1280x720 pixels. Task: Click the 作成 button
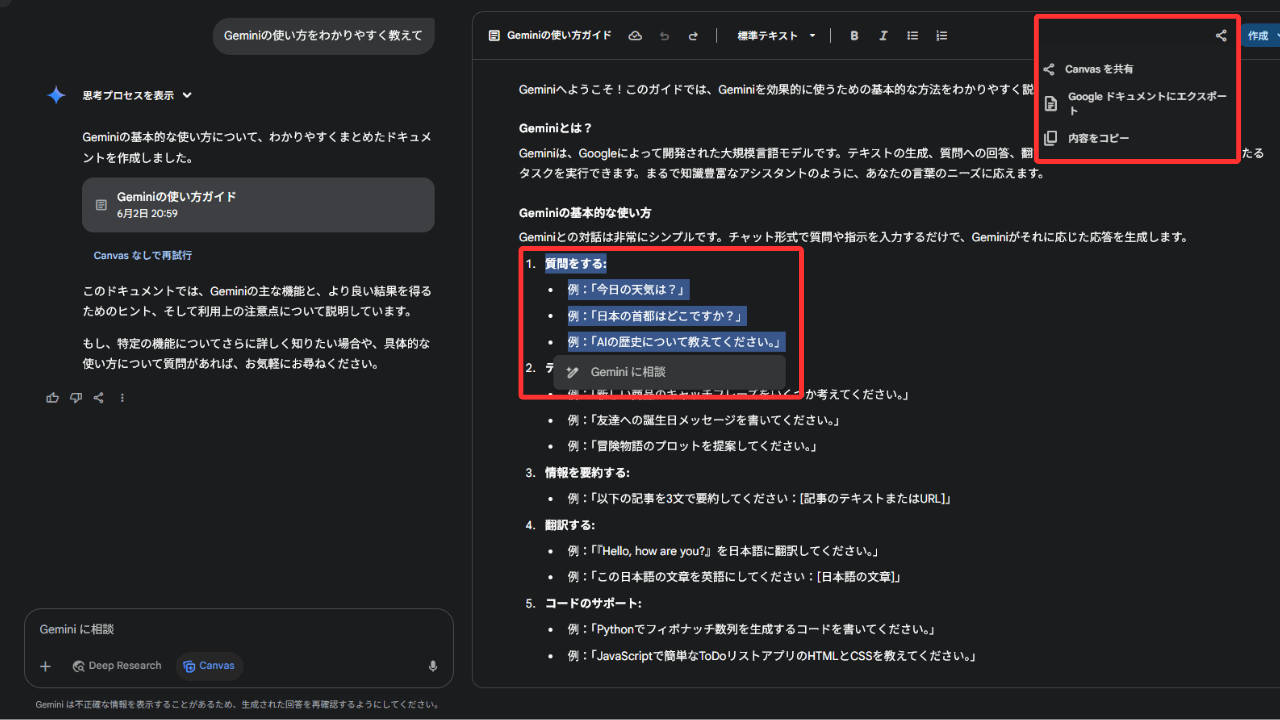(1260, 36)
